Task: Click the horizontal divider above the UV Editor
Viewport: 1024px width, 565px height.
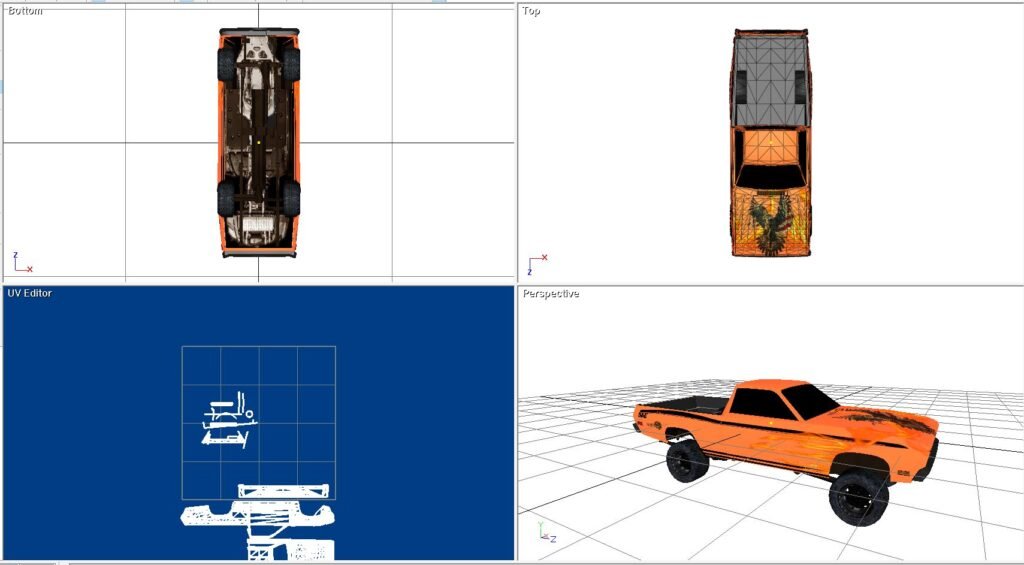Action: 258,283
